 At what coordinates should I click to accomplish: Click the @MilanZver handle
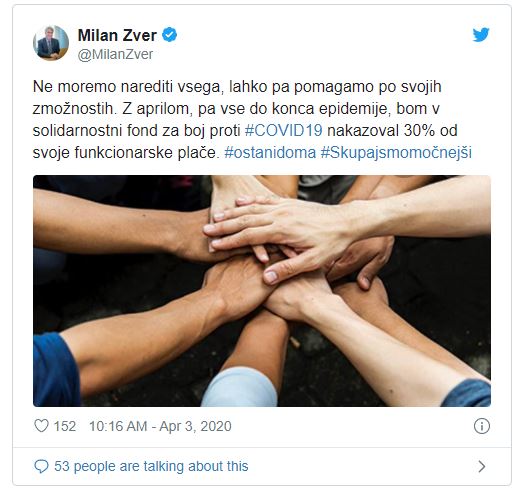115,54
